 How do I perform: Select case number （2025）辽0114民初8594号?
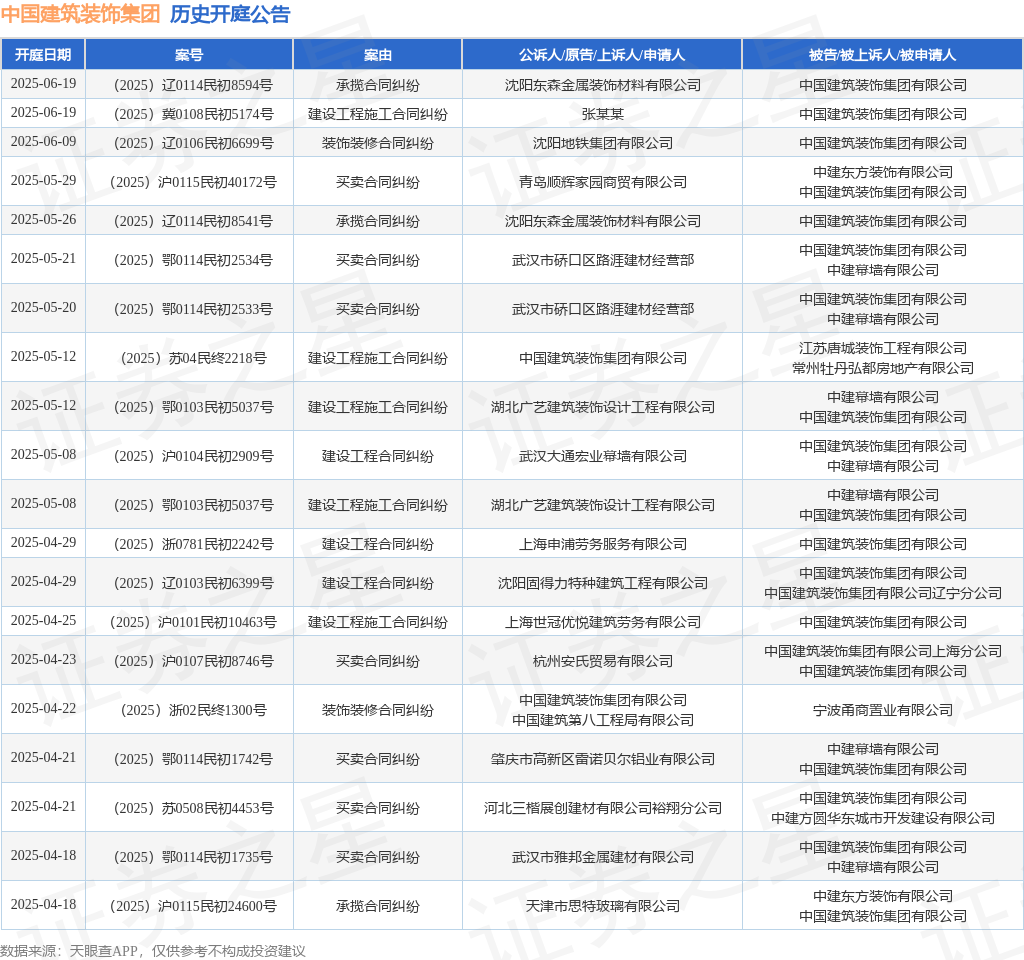pyautogui.click(x=189, y=85)
